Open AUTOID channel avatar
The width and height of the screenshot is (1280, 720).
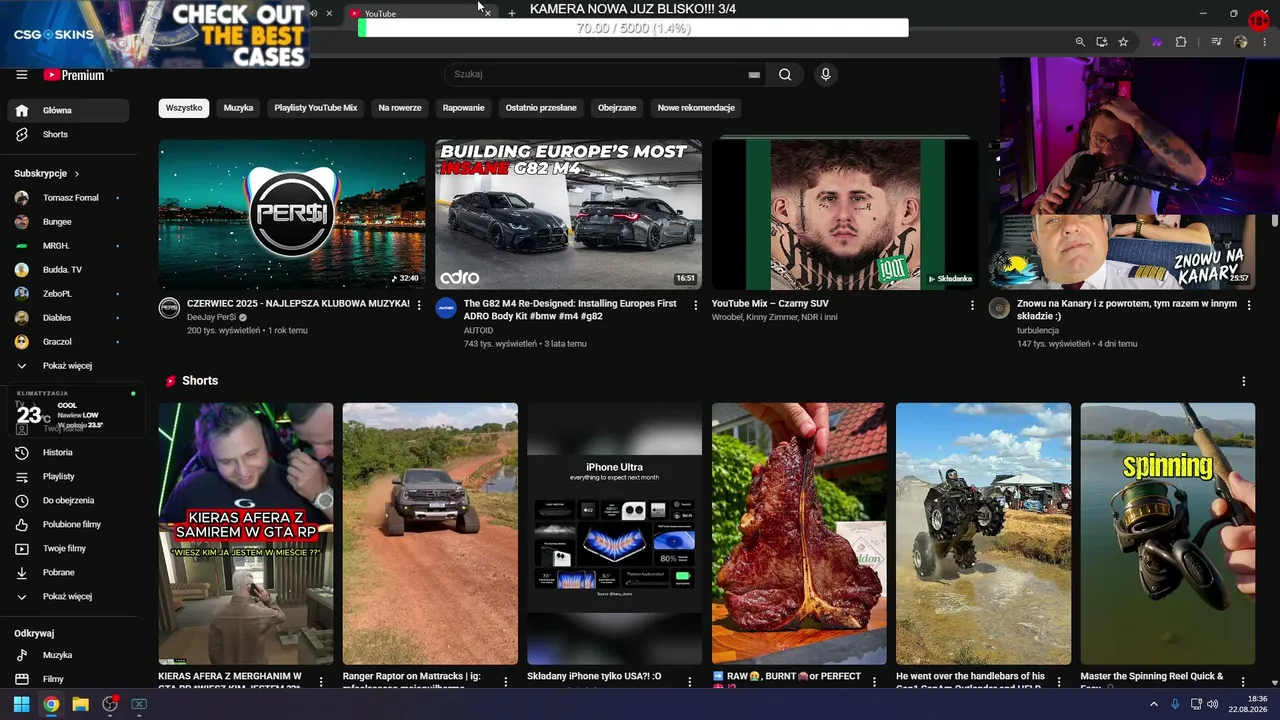[446, 308]
